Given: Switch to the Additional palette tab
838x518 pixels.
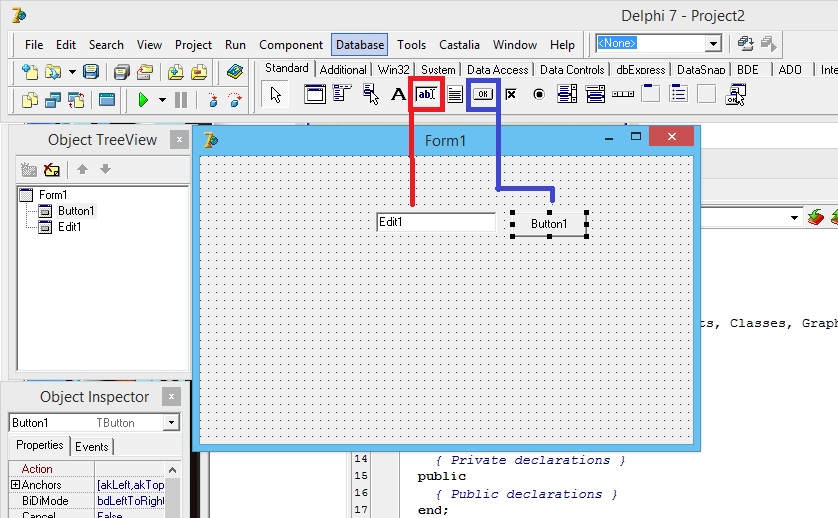Looking at the screenshot, I should point(343,69).
